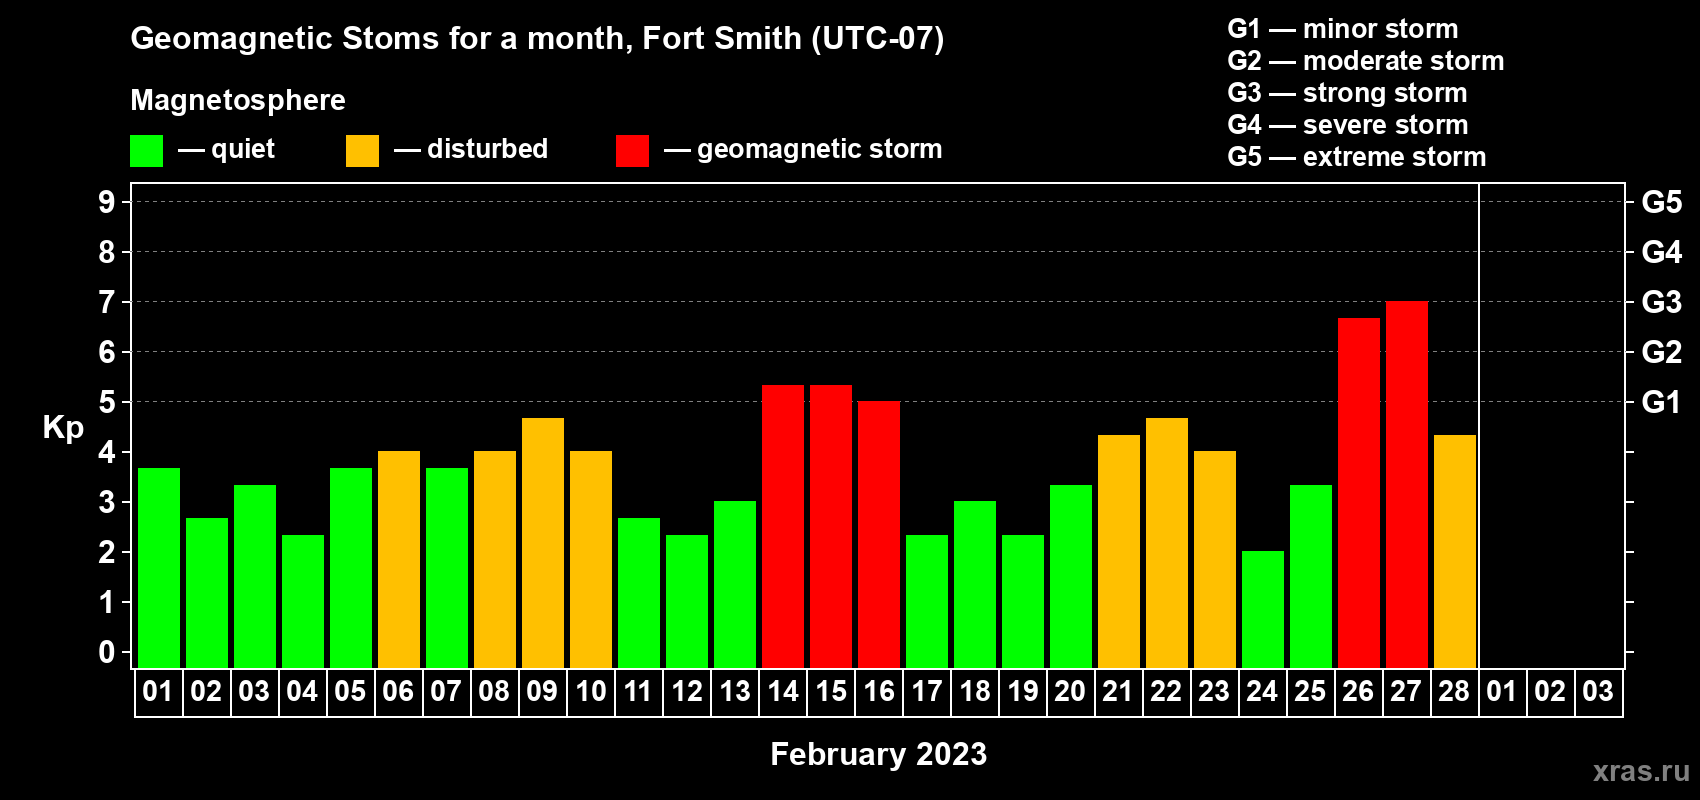Click the green bar for February 12
1700x800 pixels.
point(687,601)
